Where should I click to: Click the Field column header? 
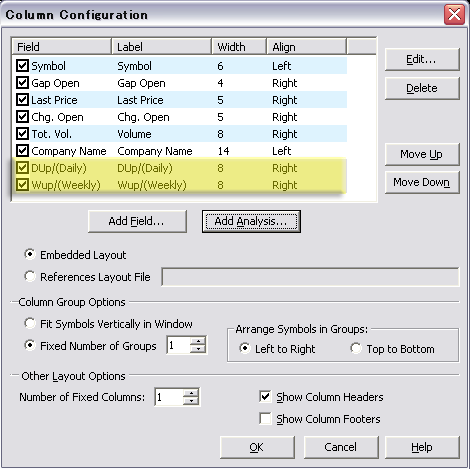point(61,47)
